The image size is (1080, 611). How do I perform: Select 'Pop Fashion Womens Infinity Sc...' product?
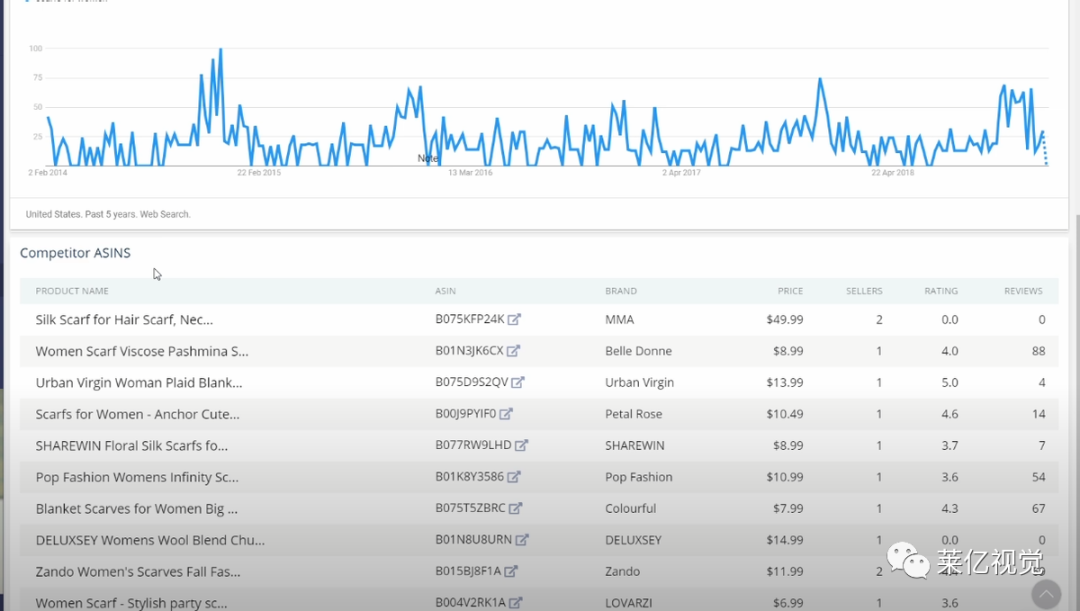137,477
